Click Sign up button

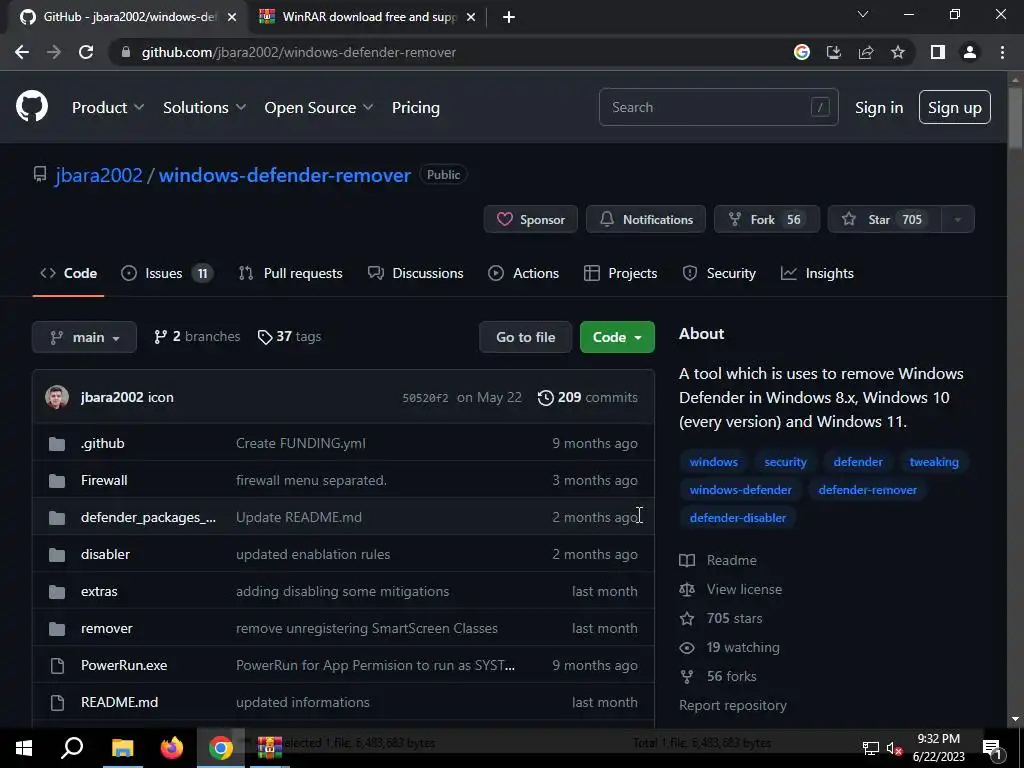pyautogui.click(x=955, y=107)
